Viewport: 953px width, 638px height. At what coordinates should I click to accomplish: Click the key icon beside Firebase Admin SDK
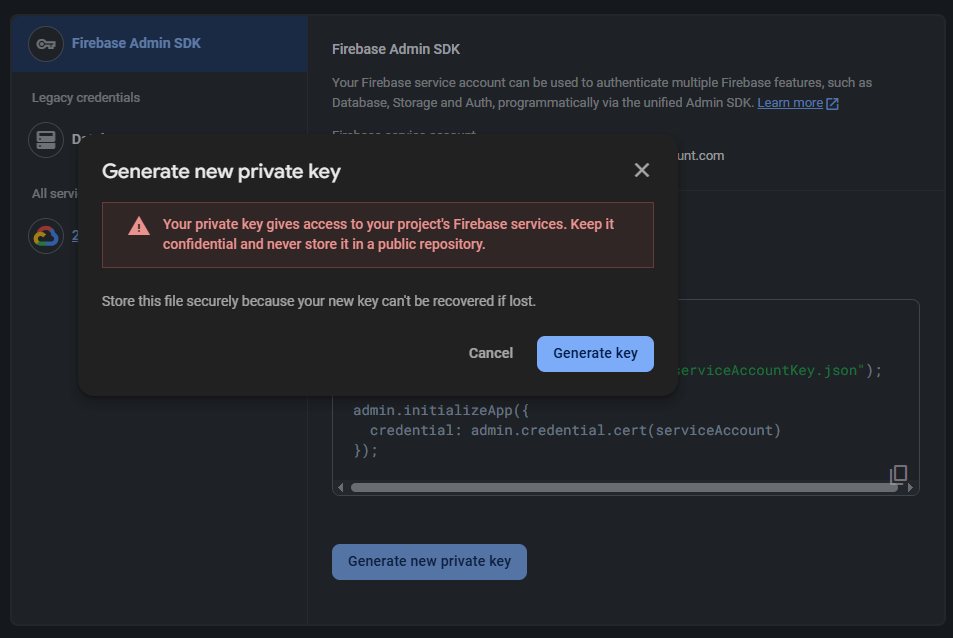pyautogui.click(x=46, y=44)
